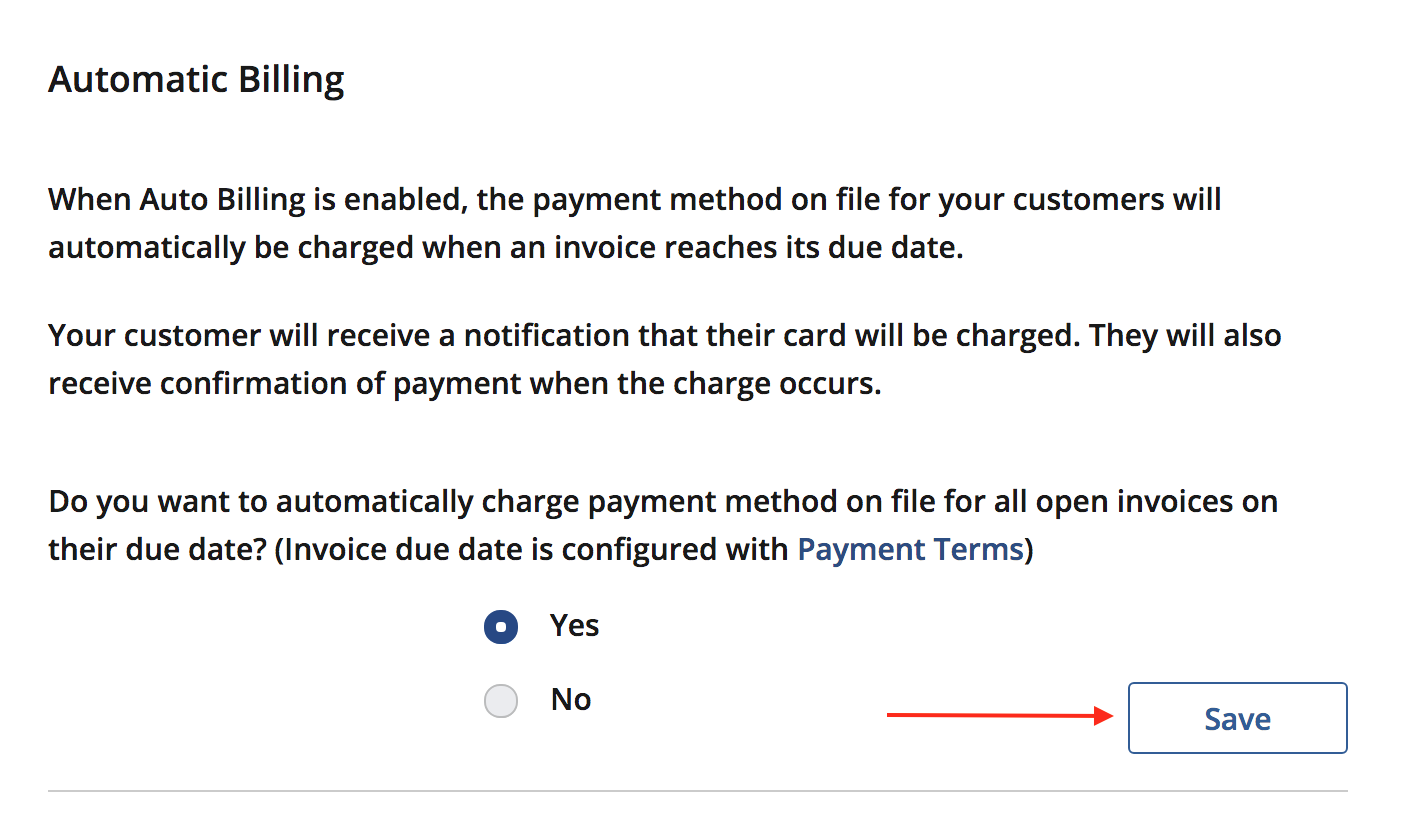Click the No option label

coord(570,700)
